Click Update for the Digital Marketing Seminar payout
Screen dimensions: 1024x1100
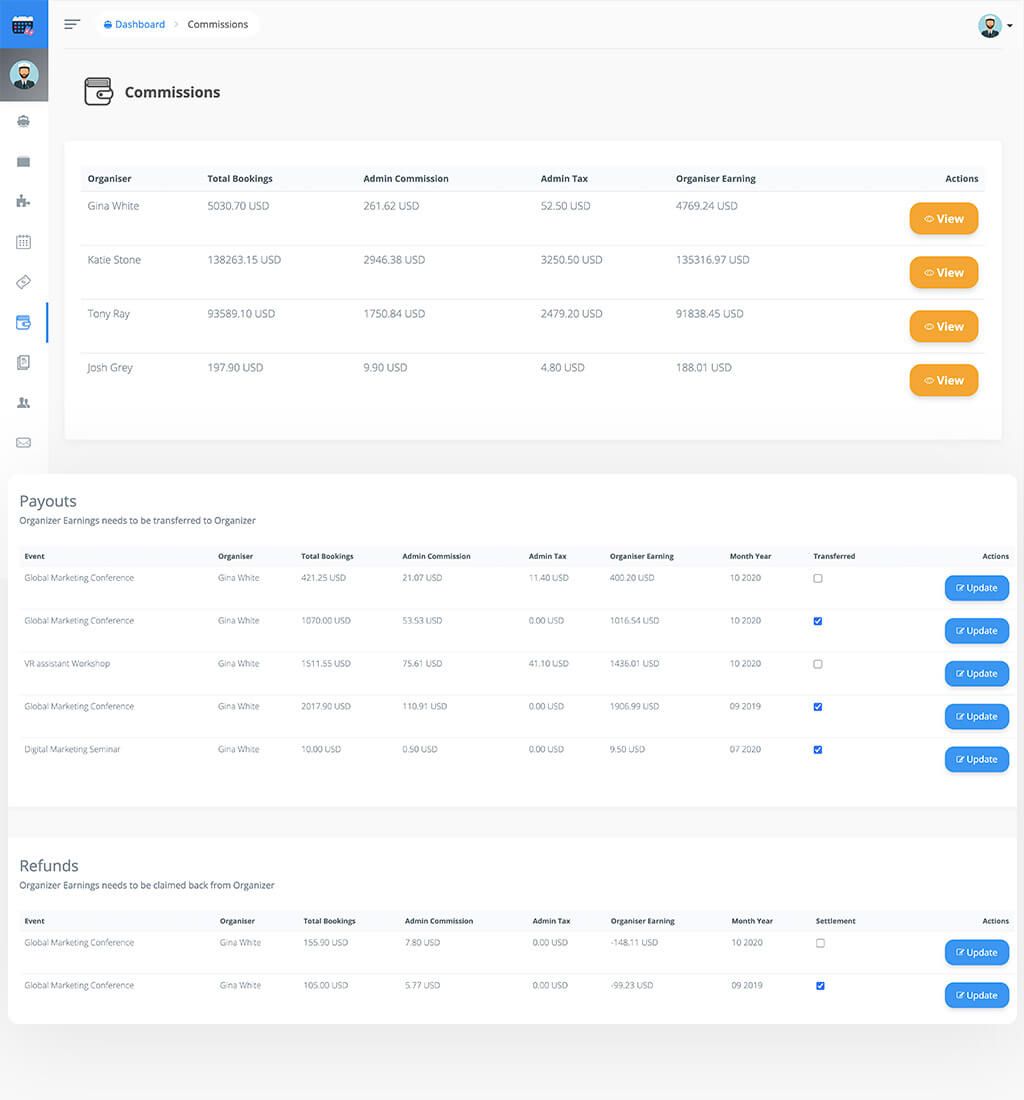coord(976,759)
